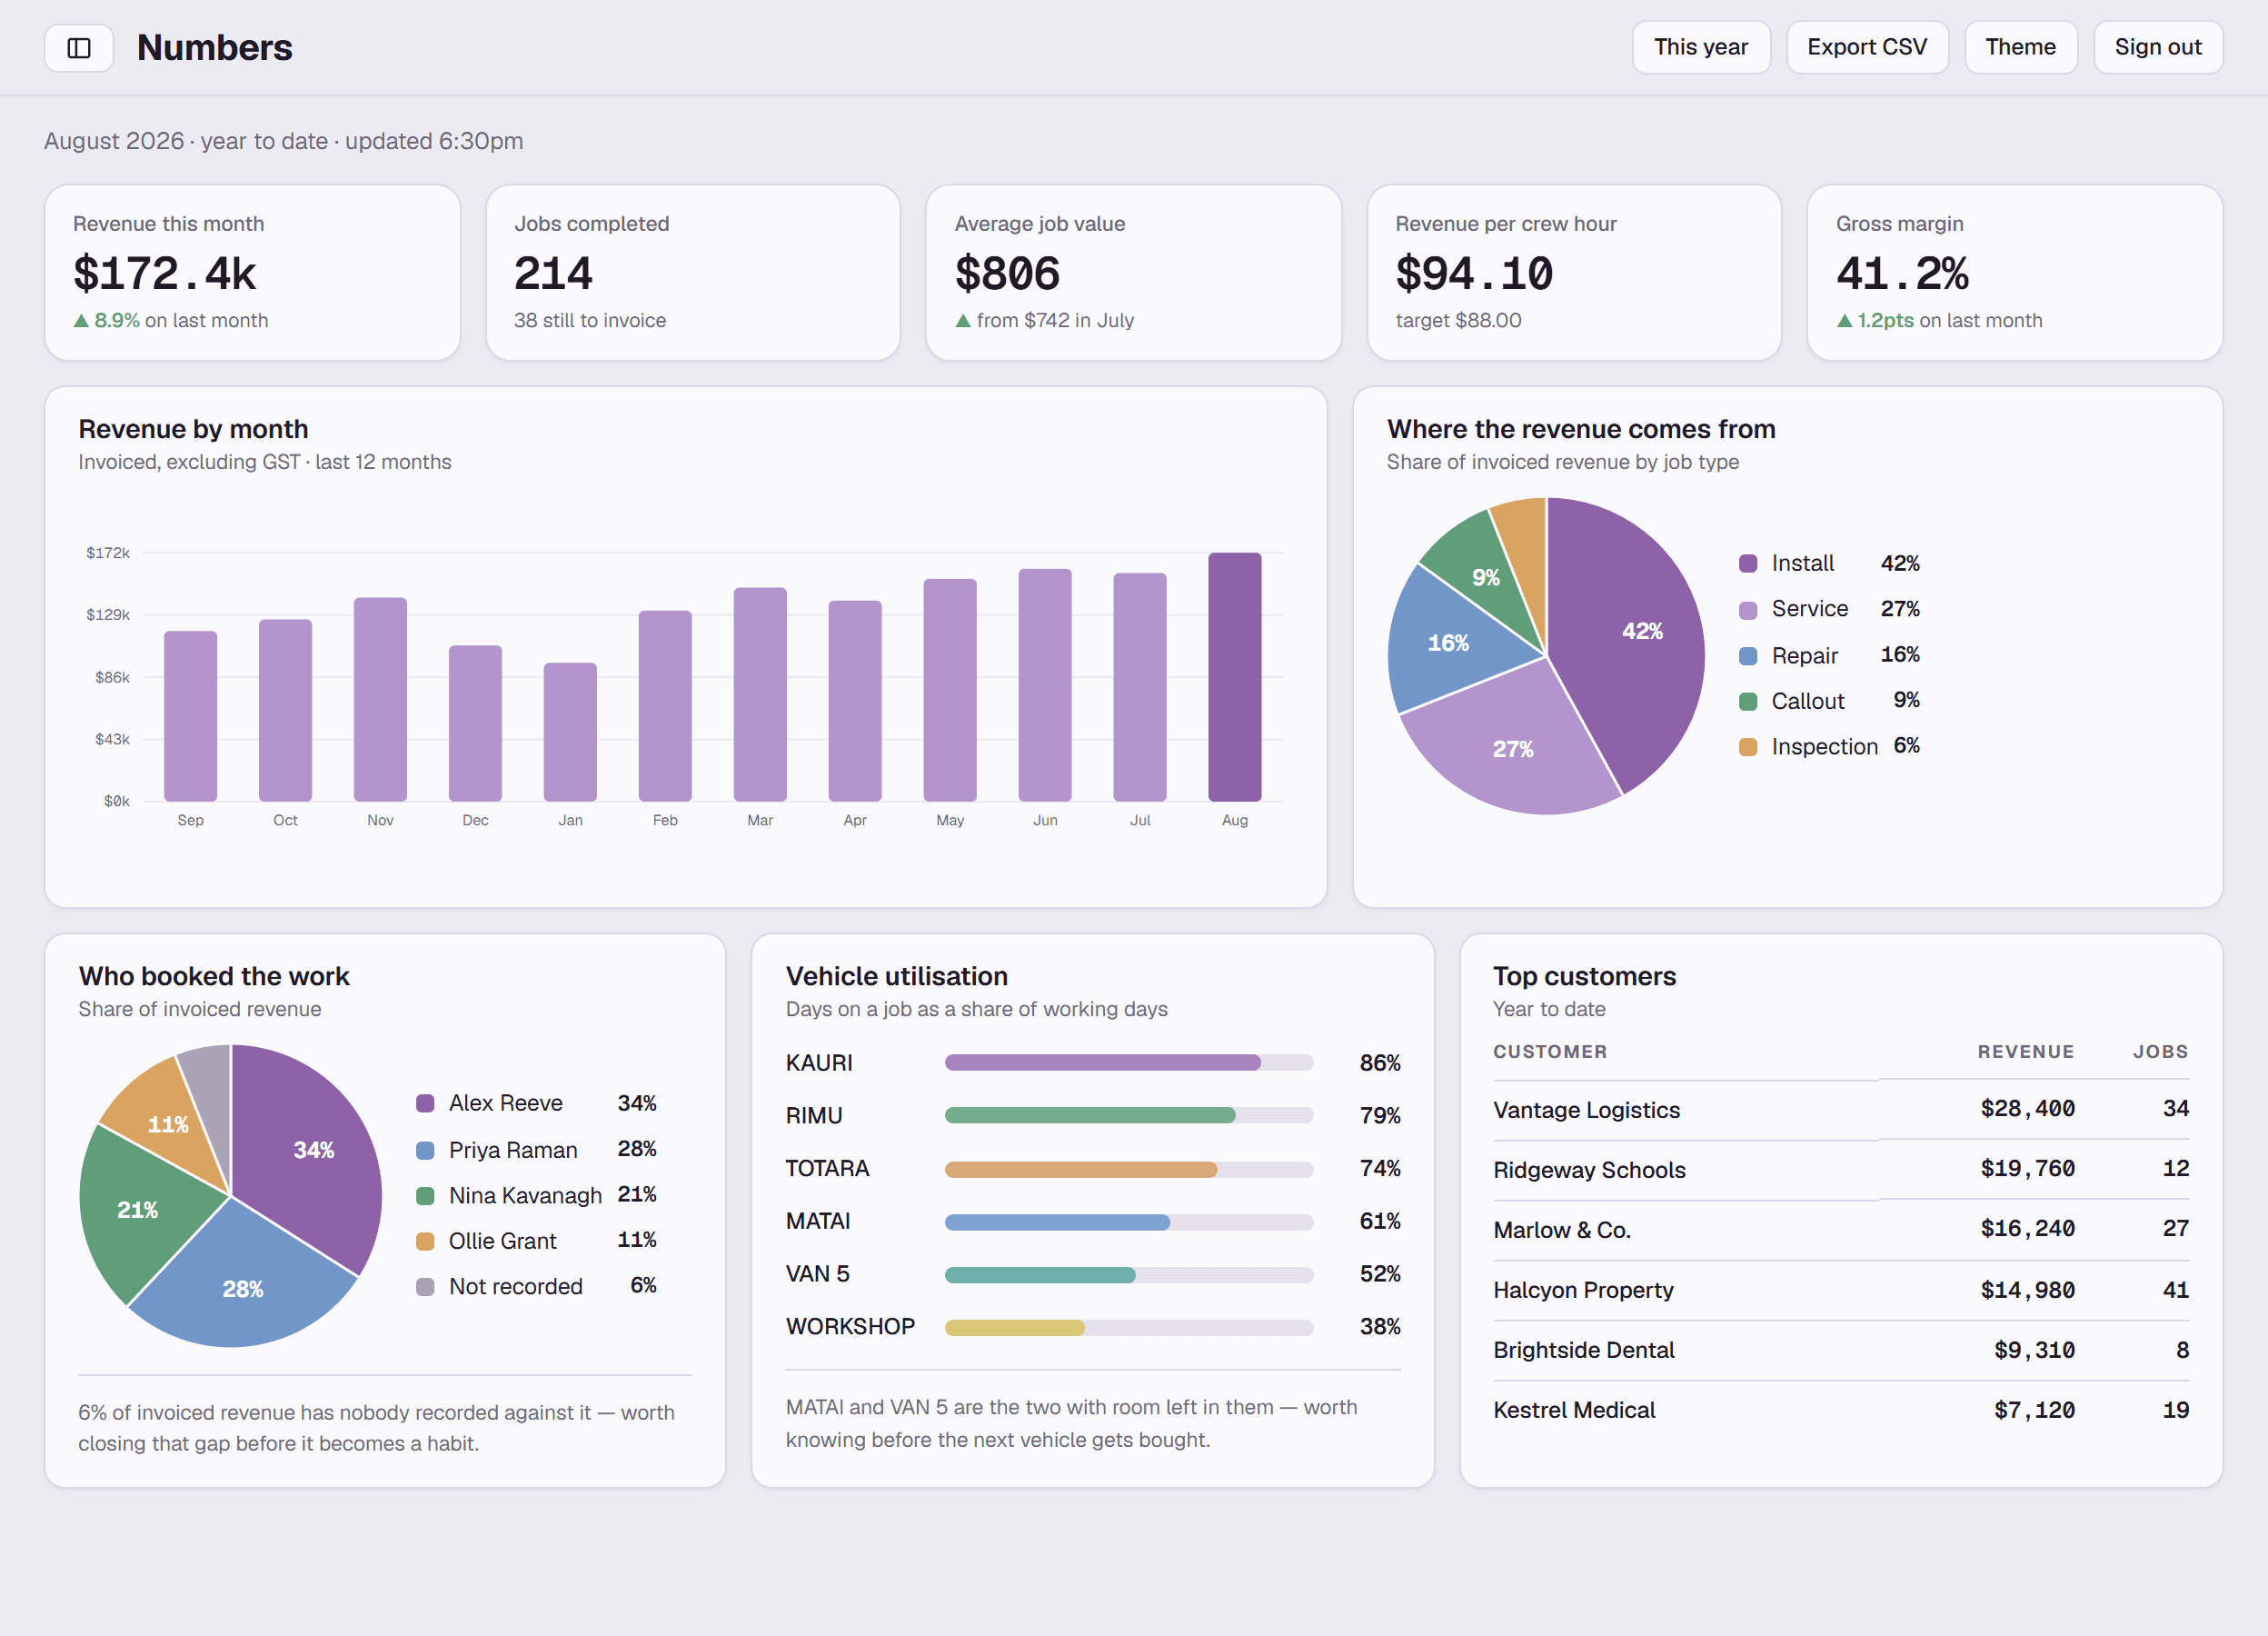
Task: Click the 28% Priya Raman pie slice
Action: (x=243, y=1288)
